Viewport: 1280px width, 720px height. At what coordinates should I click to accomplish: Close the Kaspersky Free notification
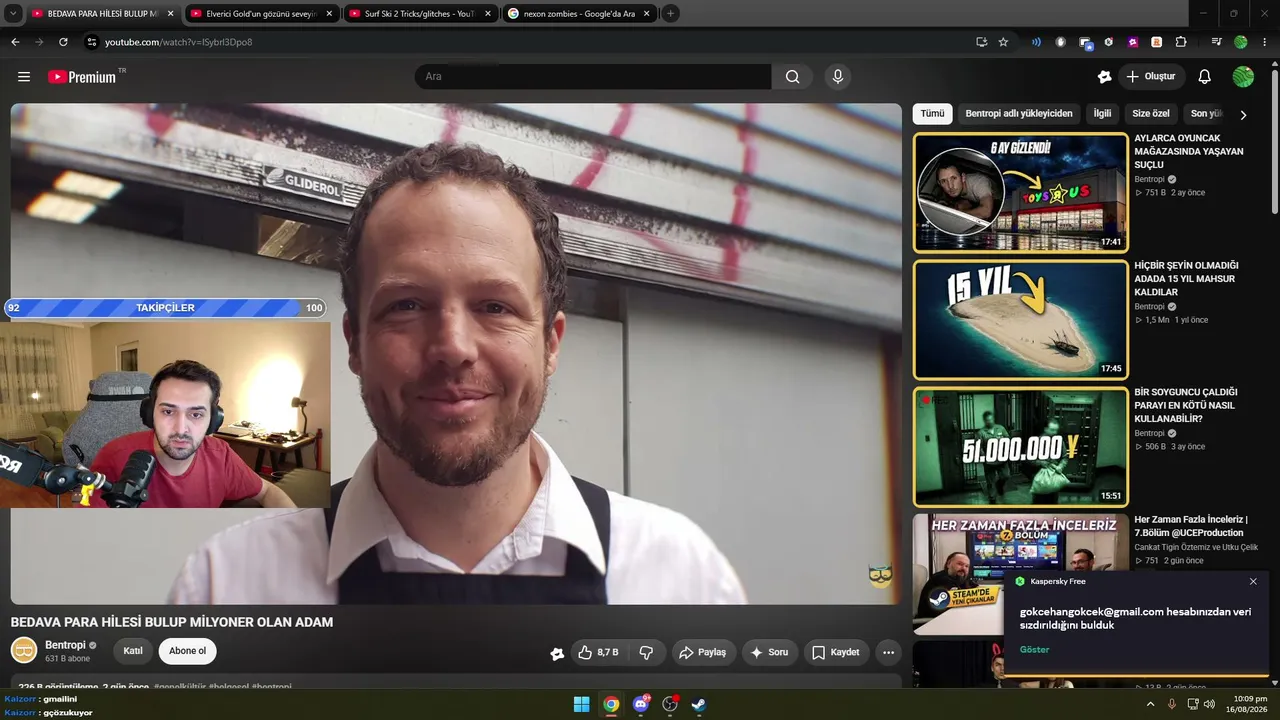pyautogui.click(x=1253, y=581)
